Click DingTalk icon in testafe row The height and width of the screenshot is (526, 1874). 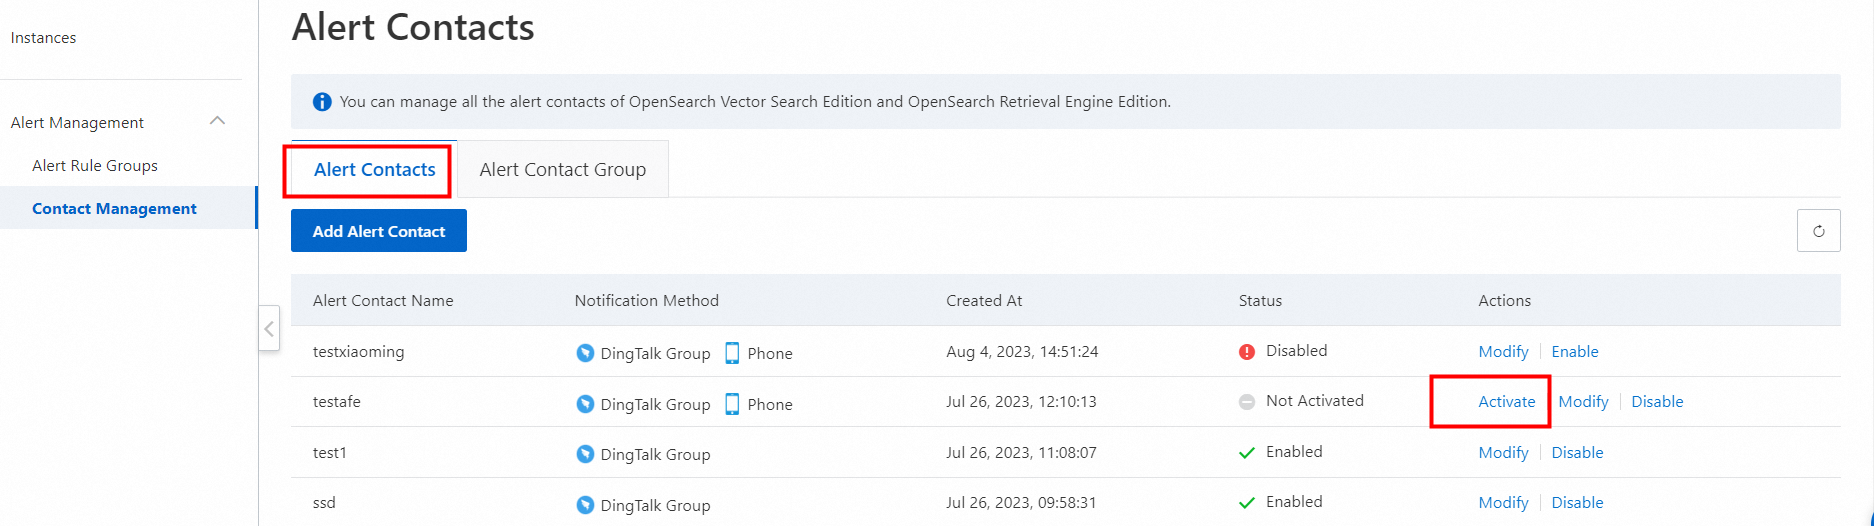pos(585,404)
